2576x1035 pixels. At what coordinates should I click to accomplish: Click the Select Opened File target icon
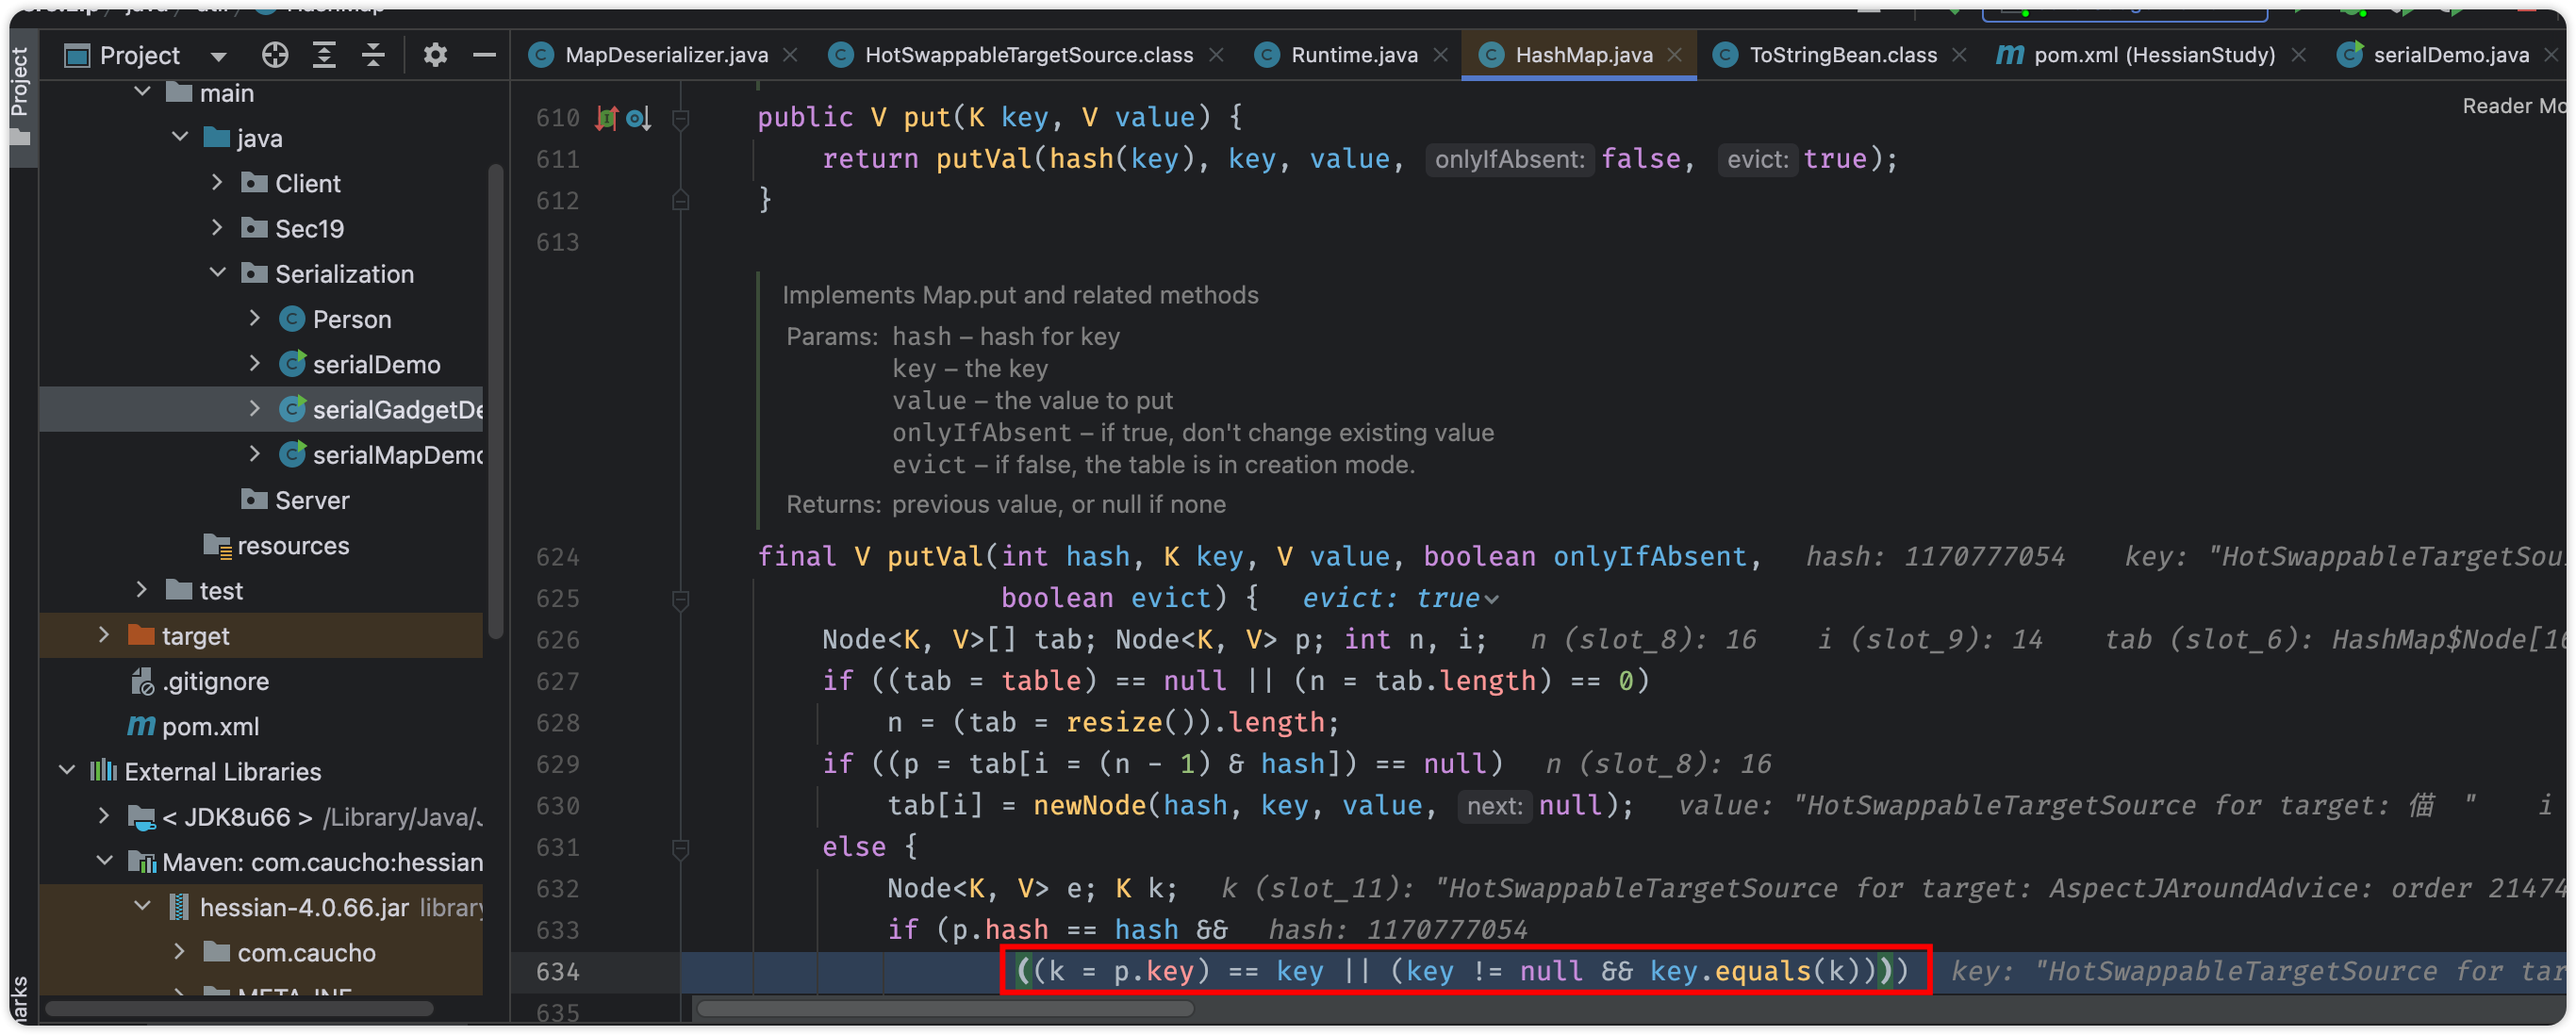(x=275, y=55)
